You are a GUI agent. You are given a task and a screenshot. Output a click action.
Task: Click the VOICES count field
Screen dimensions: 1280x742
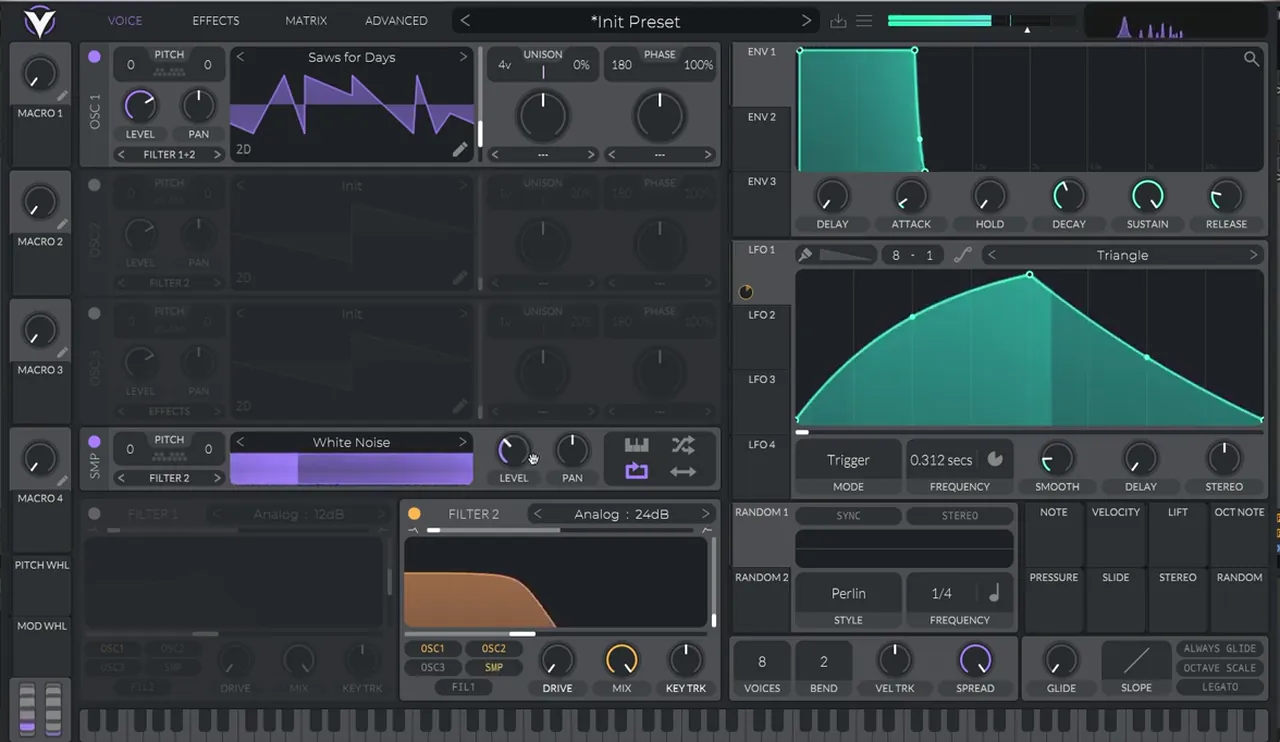[x=762, y=661]
